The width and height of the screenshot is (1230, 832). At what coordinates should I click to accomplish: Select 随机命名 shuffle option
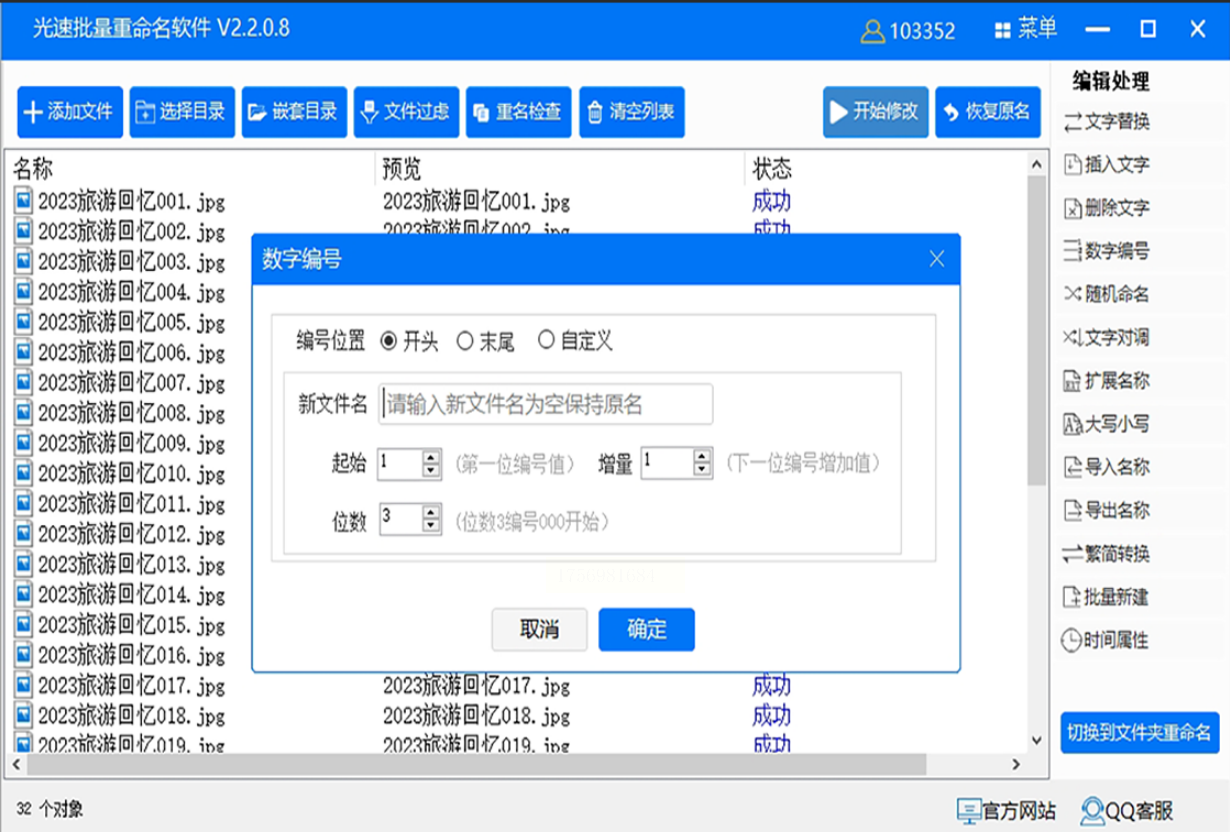[1106, 294]
